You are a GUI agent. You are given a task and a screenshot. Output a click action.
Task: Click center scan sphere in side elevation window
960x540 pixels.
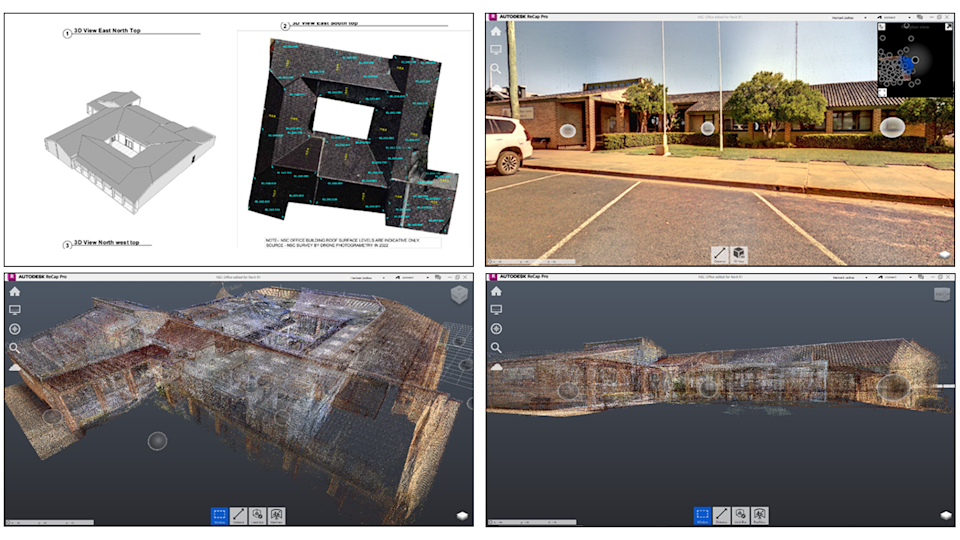coord(708,388)
